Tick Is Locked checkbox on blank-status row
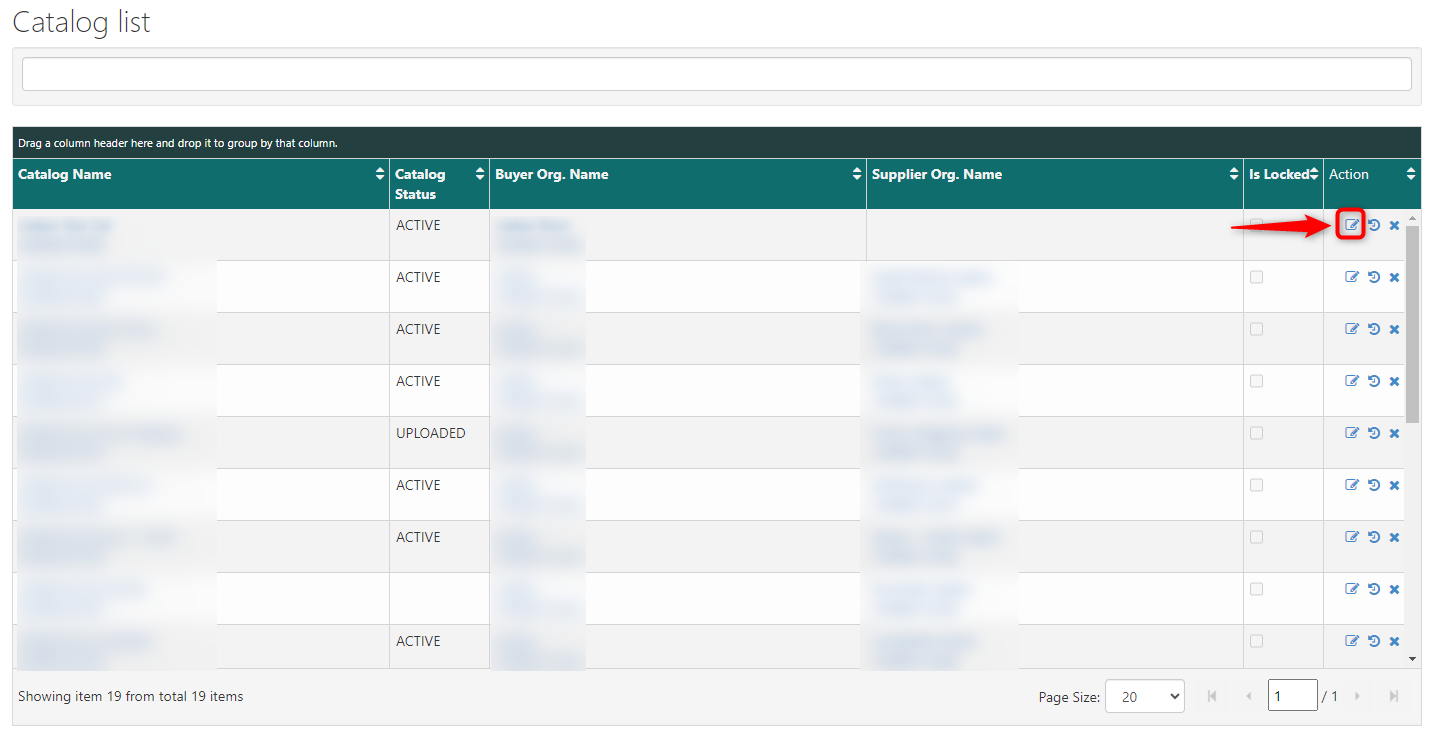 [x=1256, y=589]
